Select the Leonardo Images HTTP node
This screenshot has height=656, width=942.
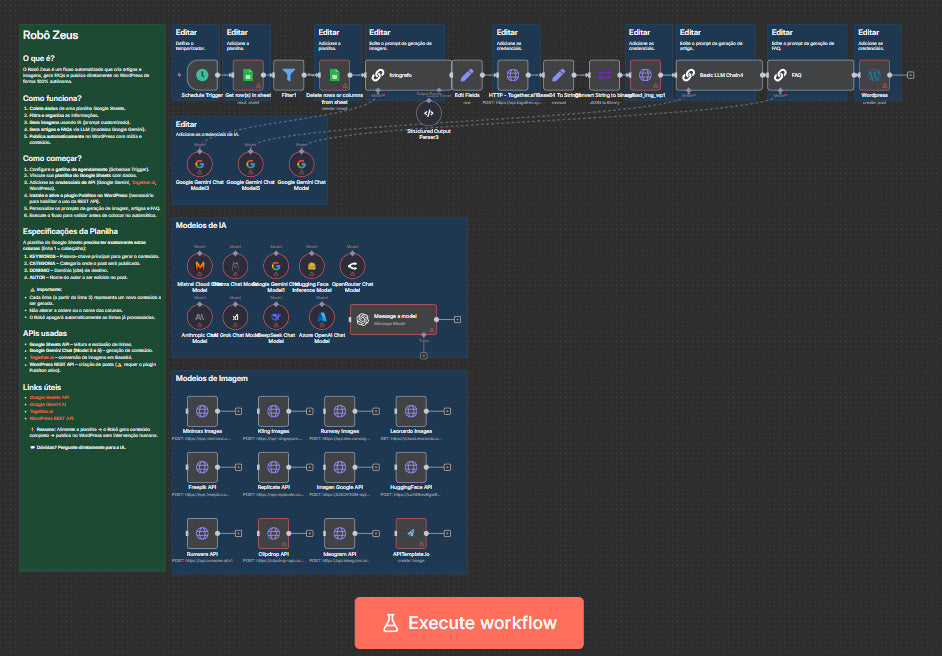pos(410,411)
